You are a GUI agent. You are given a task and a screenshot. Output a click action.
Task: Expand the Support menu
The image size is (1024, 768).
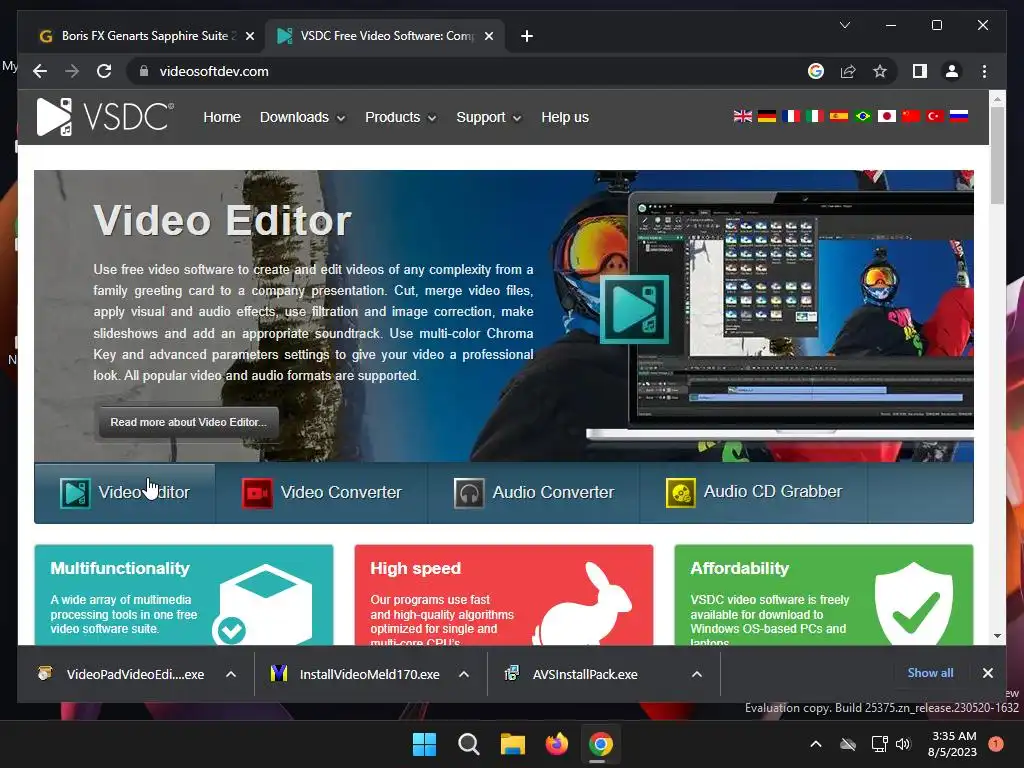click(488, 118)
